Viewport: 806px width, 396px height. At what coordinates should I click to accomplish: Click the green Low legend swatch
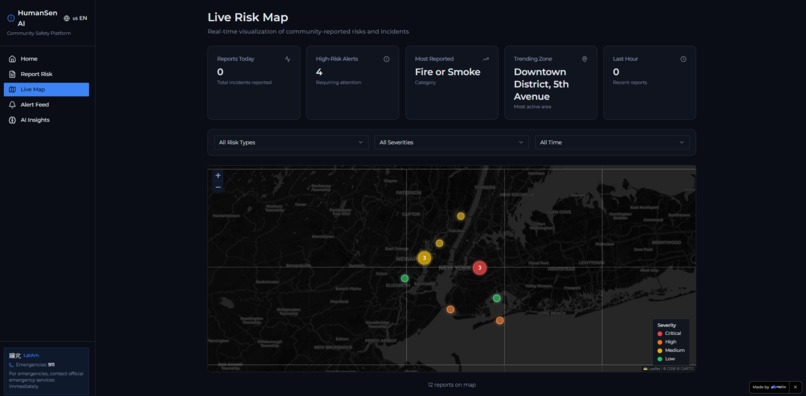[x=660, y=359]
